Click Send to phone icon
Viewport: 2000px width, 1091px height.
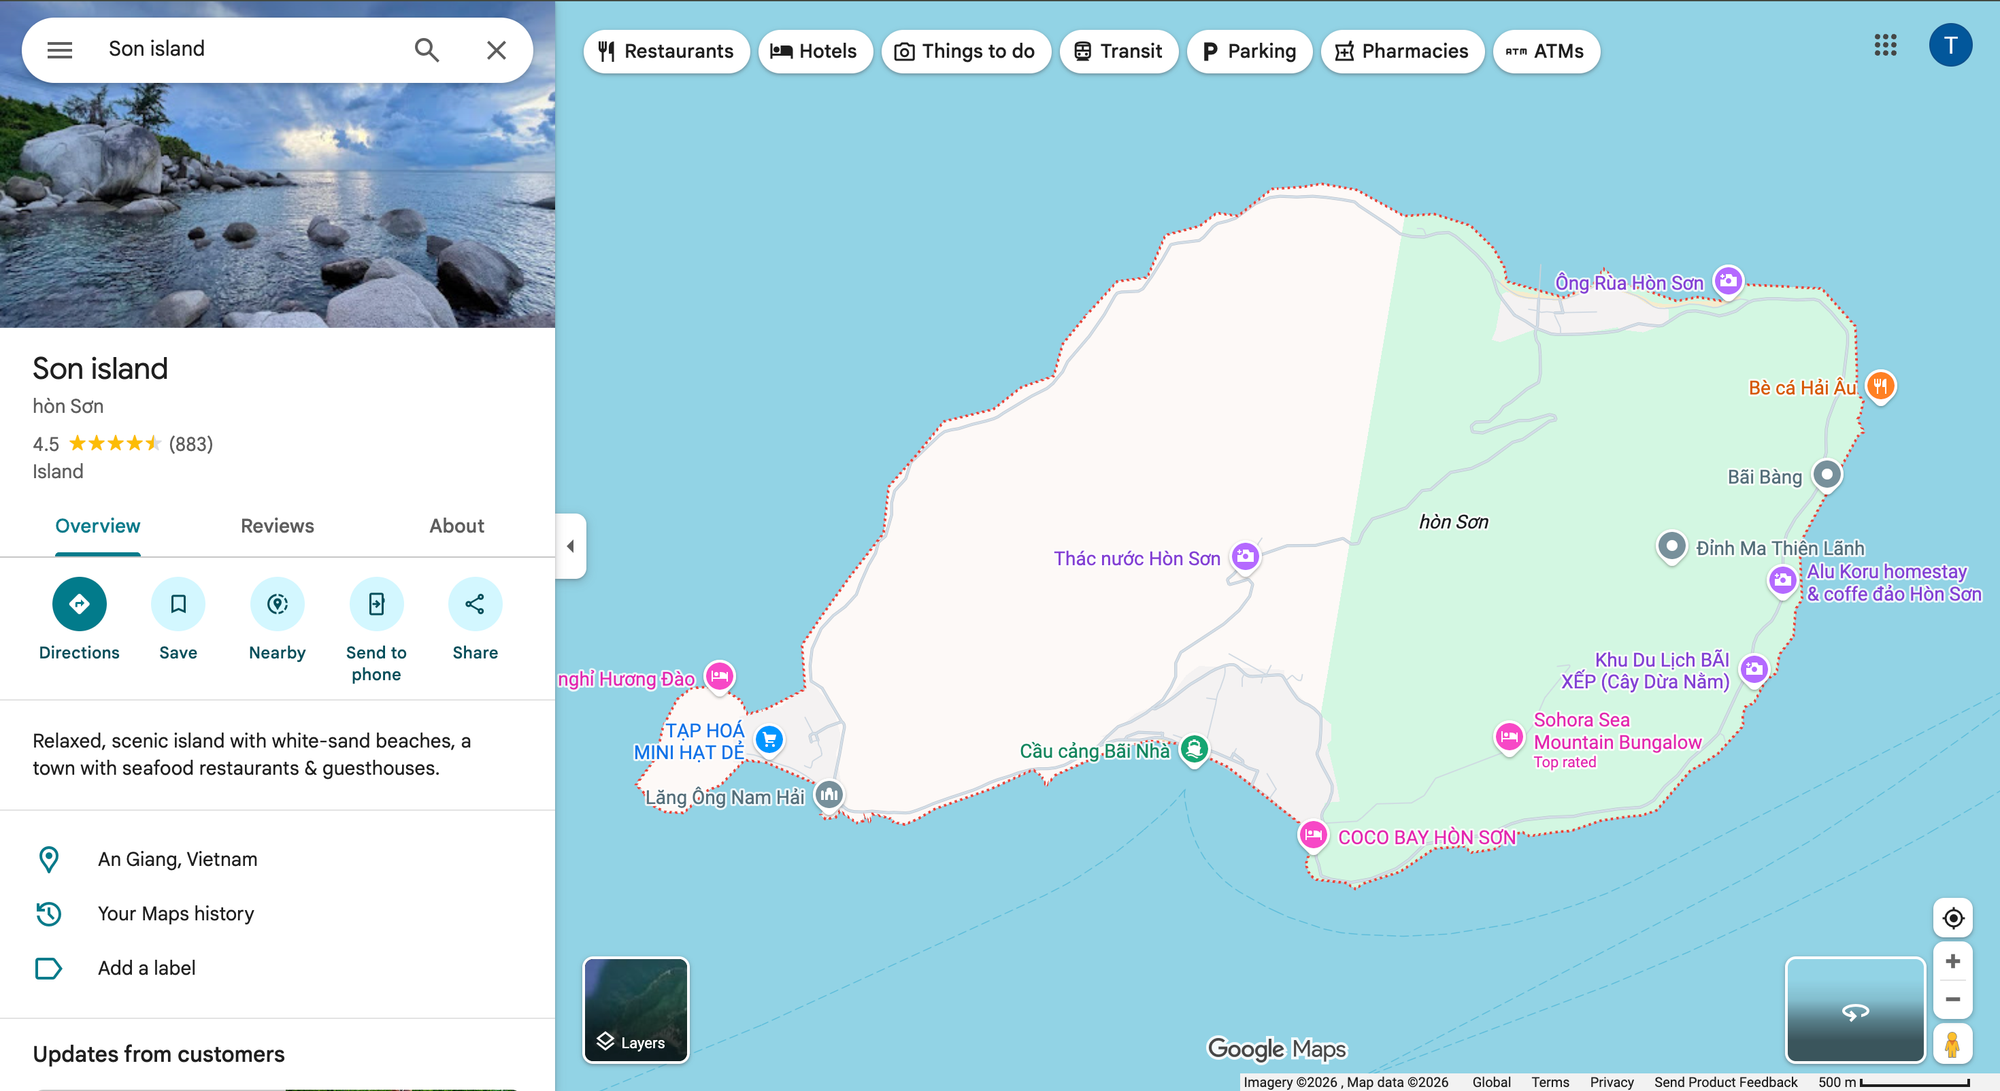click(x=376, y=604)
